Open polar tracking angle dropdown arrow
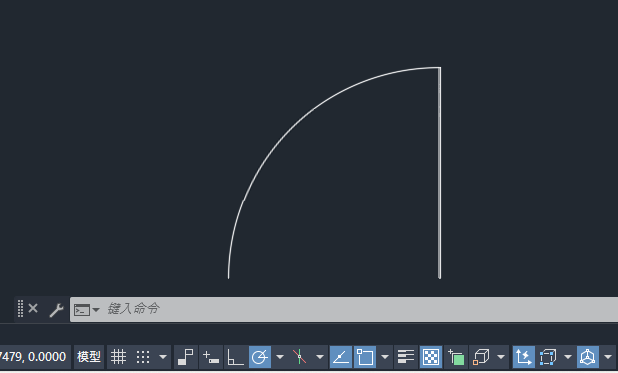The height and width of the screenshot is (373, 618). (x=280, y=357)
